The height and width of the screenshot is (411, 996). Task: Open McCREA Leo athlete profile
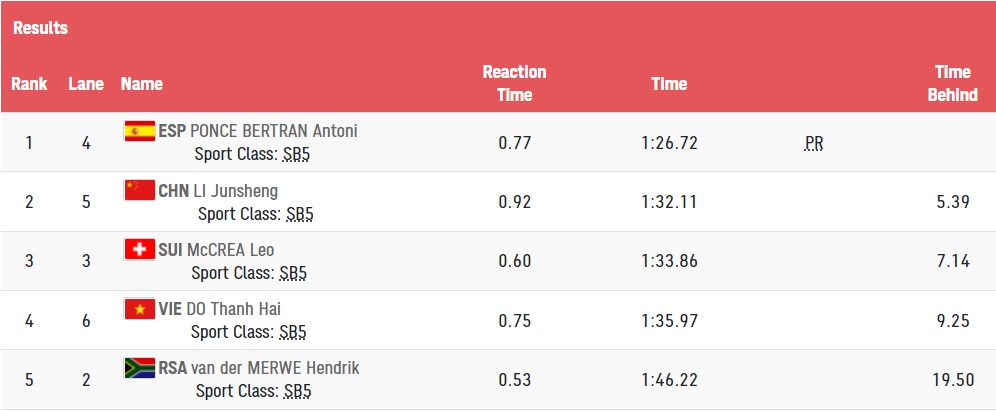[231, 250]
